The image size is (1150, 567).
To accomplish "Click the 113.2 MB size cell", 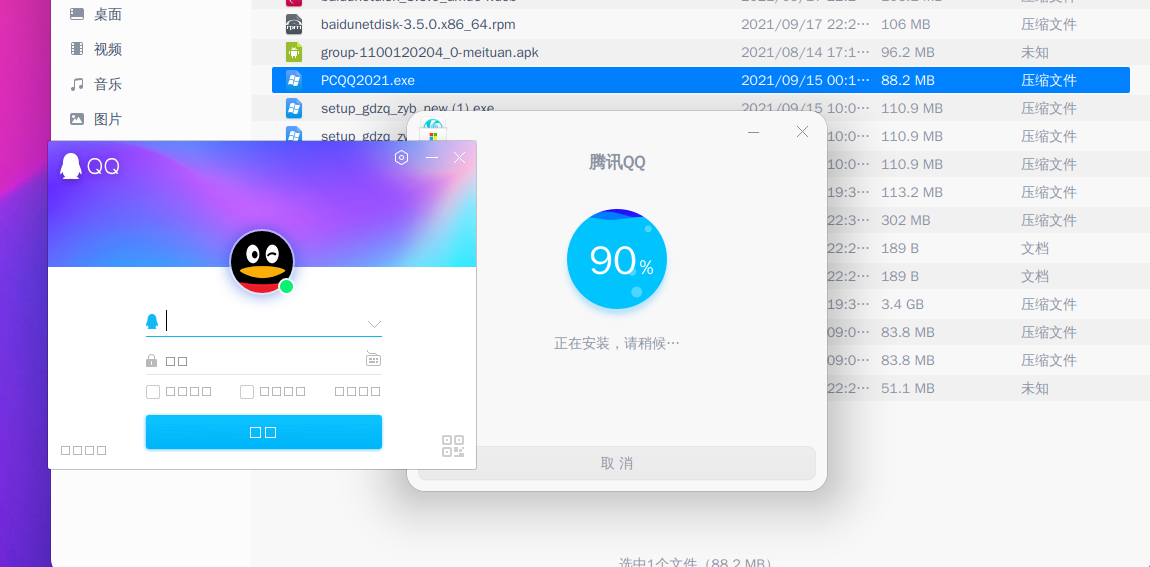I will (912, 192).
